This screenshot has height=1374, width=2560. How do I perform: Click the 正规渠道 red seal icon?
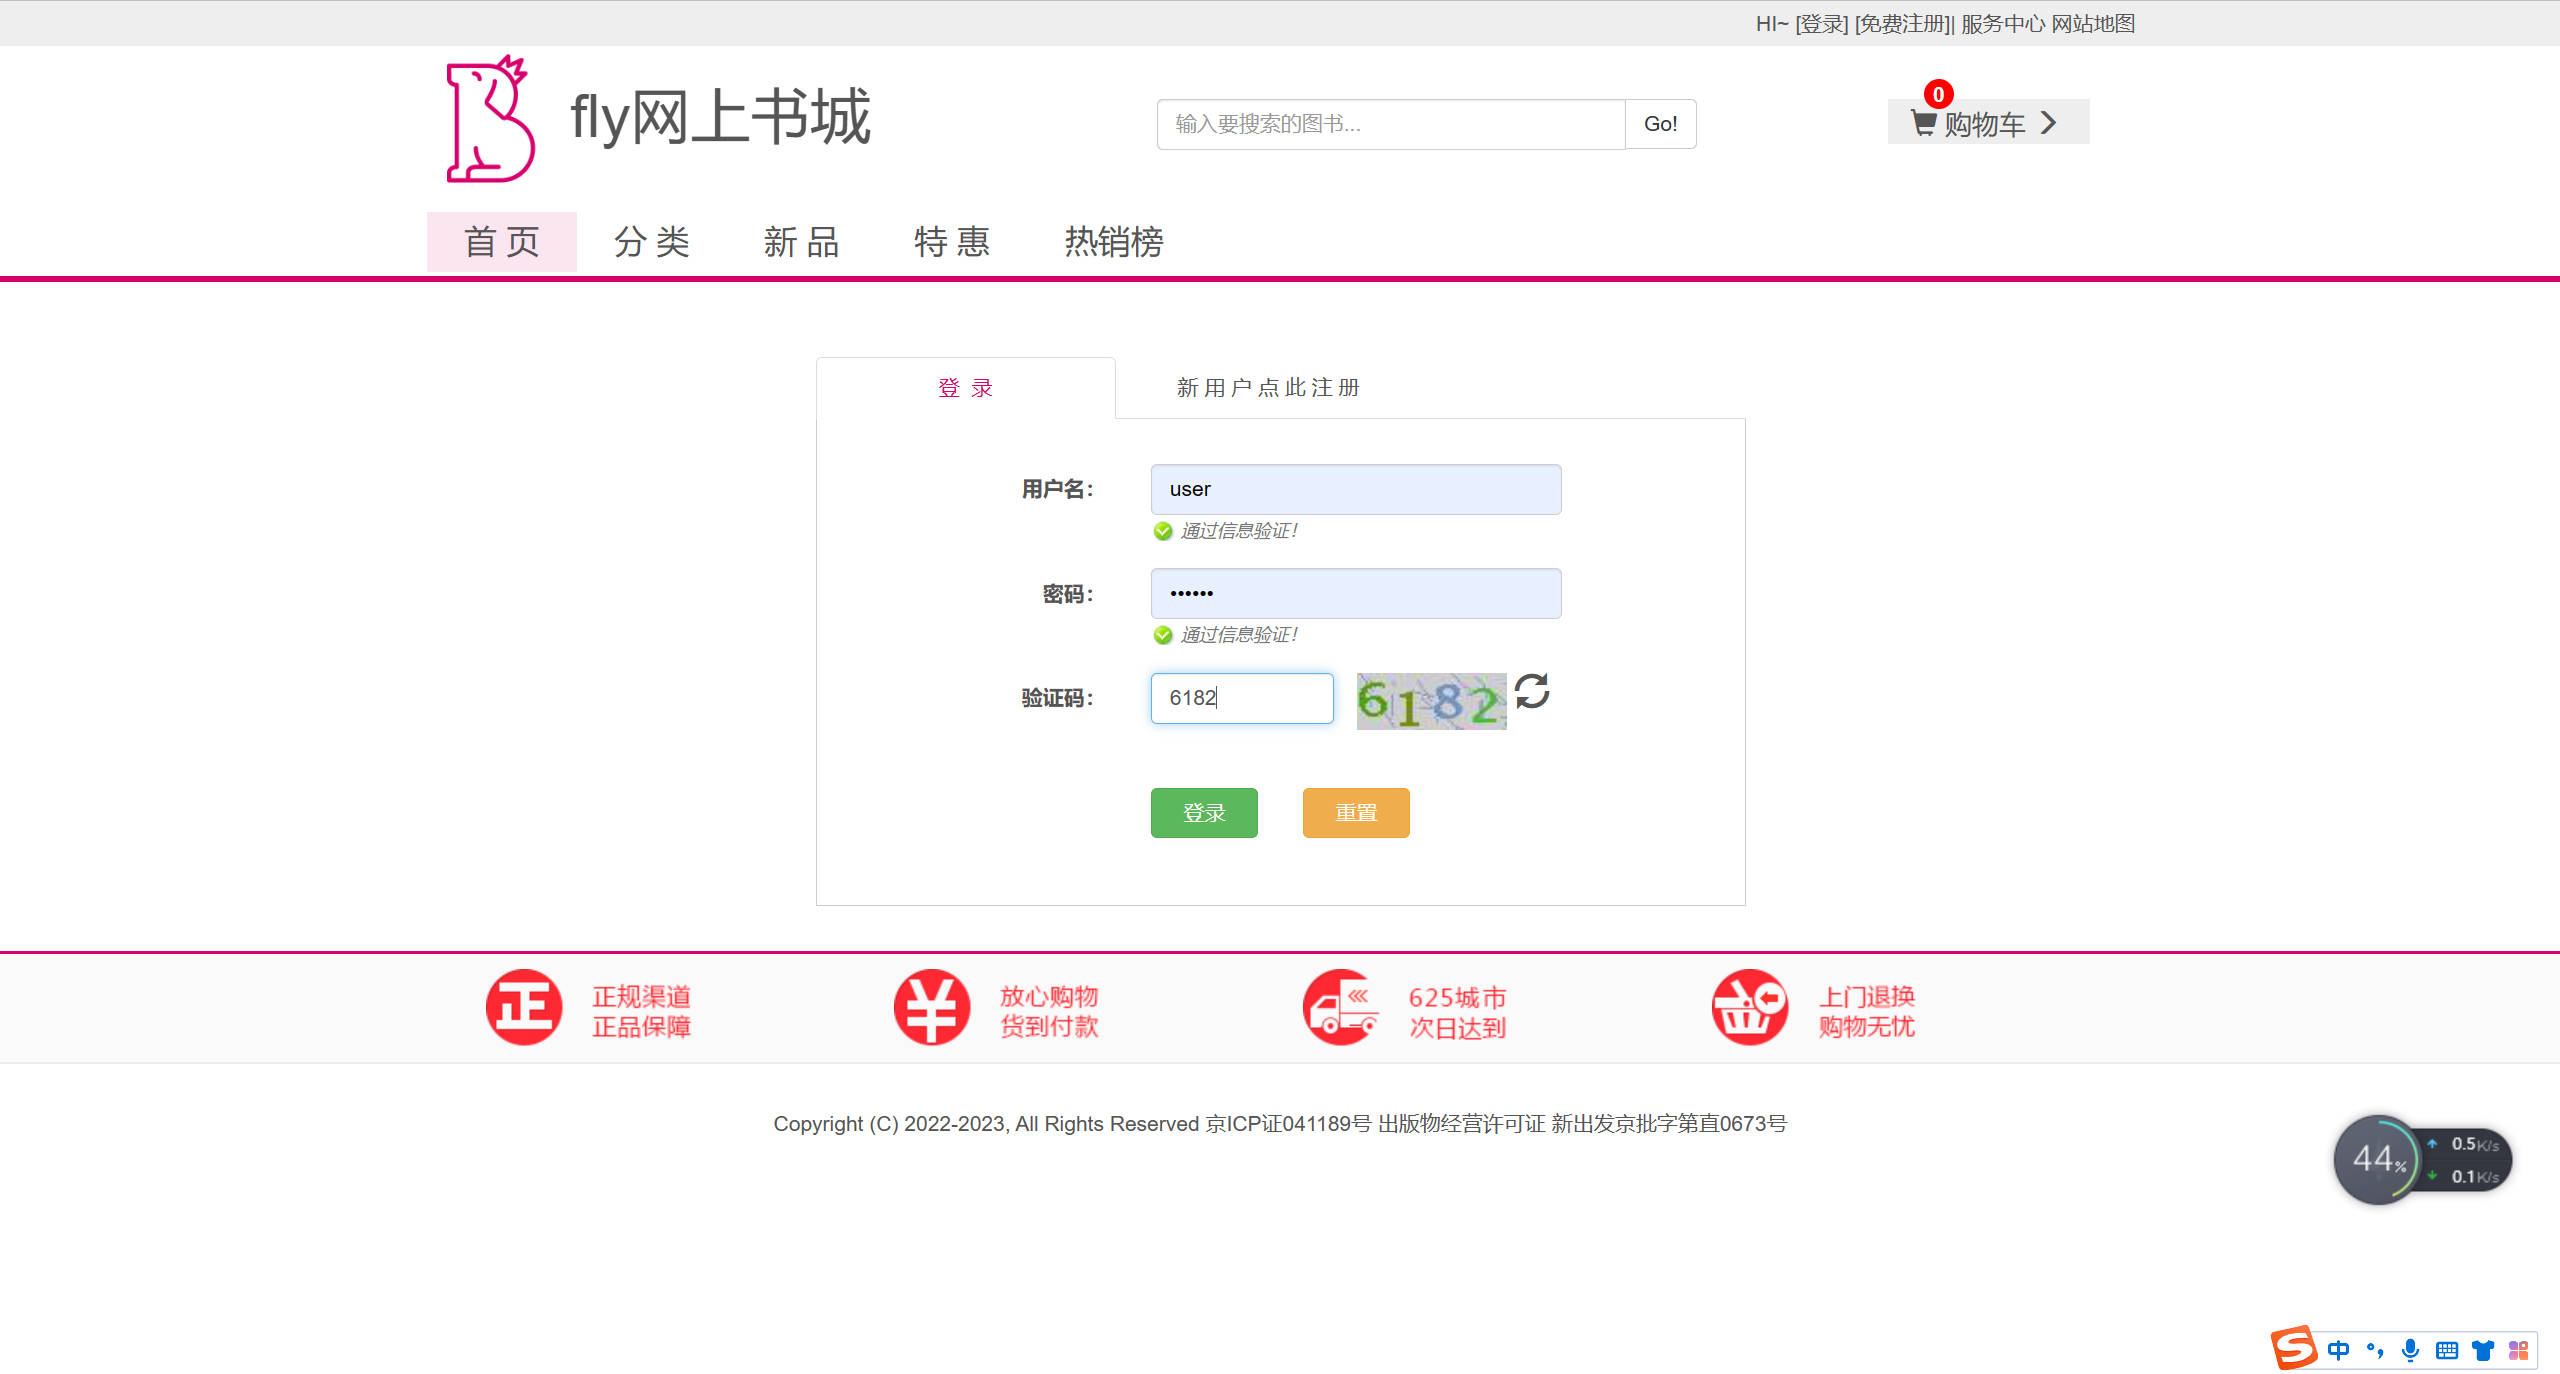(x=524, y=1007)
